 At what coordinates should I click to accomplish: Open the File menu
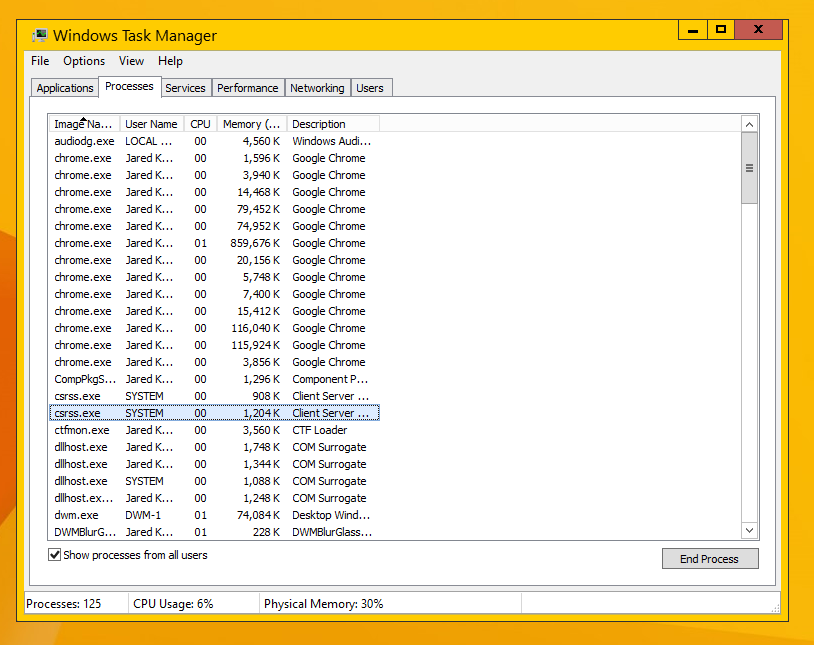(40, 61)
